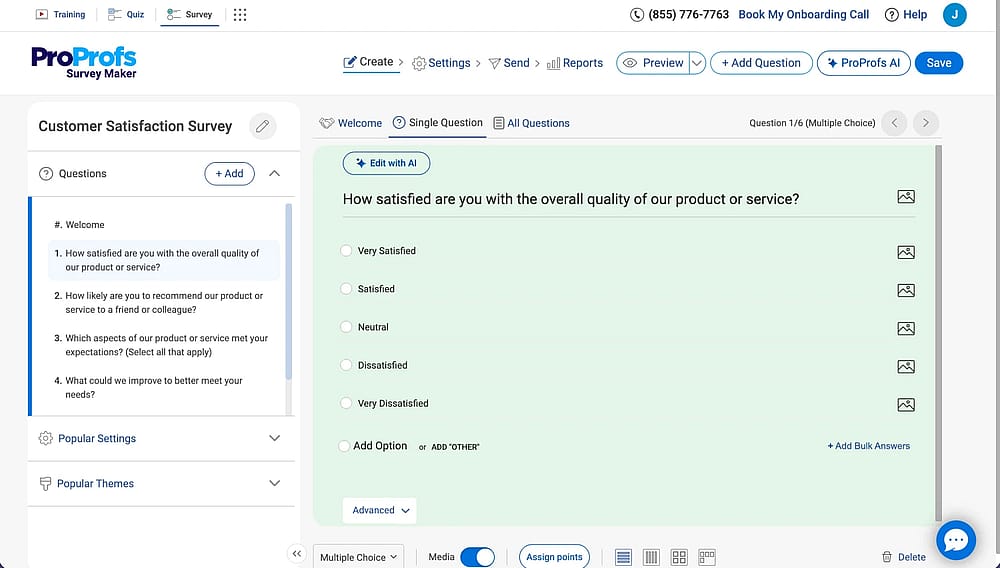Viewport: 1000px width, 568px height.
Task: Add image to Satisfied option
Action: click(906, 291)
